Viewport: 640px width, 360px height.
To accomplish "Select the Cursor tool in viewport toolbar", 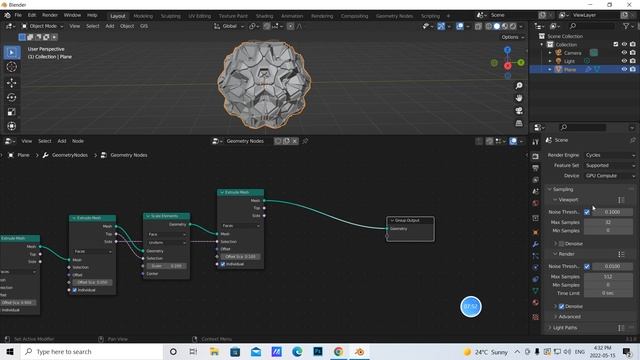I will tap(11, 67).
